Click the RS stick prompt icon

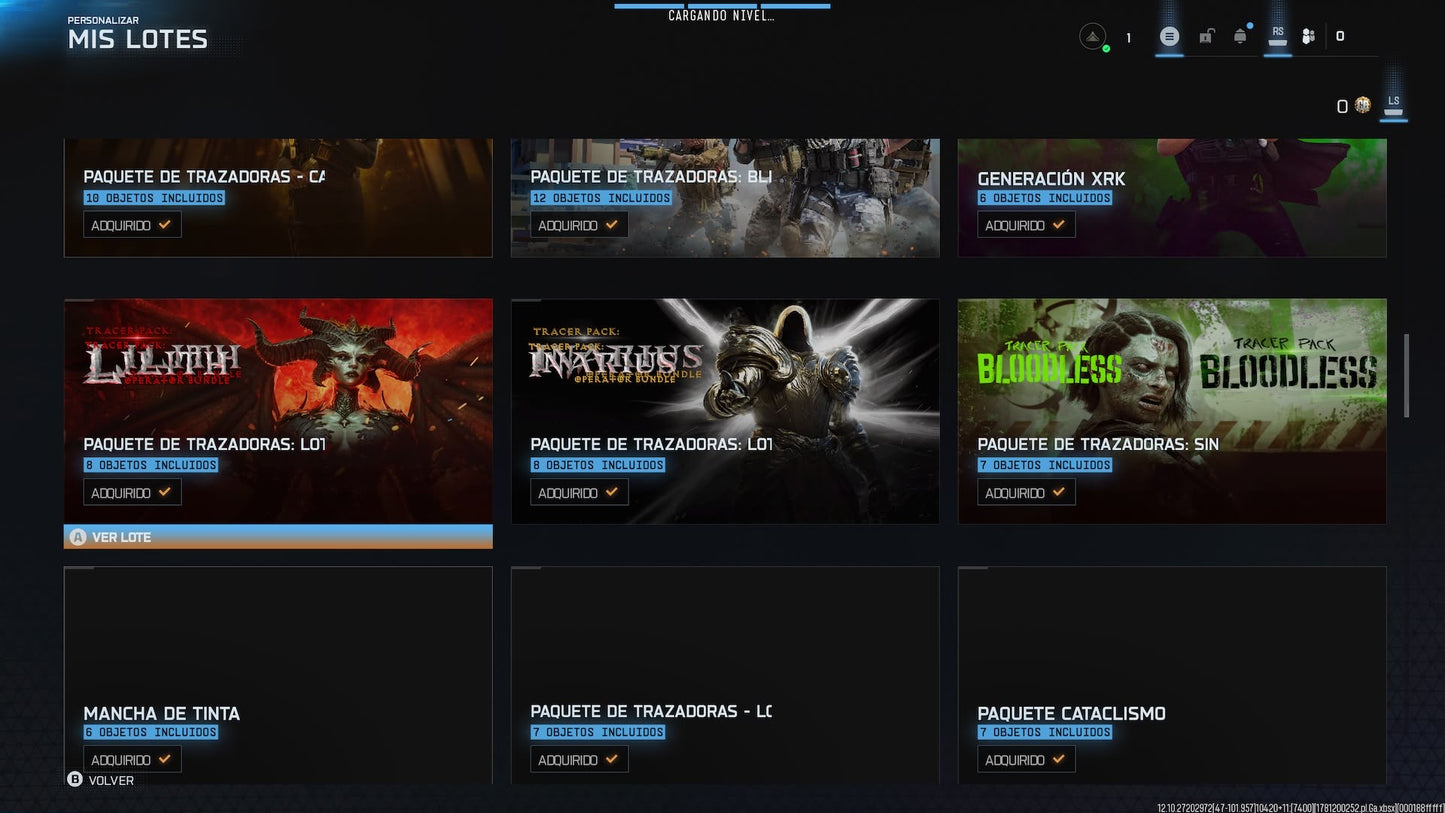1278,36
